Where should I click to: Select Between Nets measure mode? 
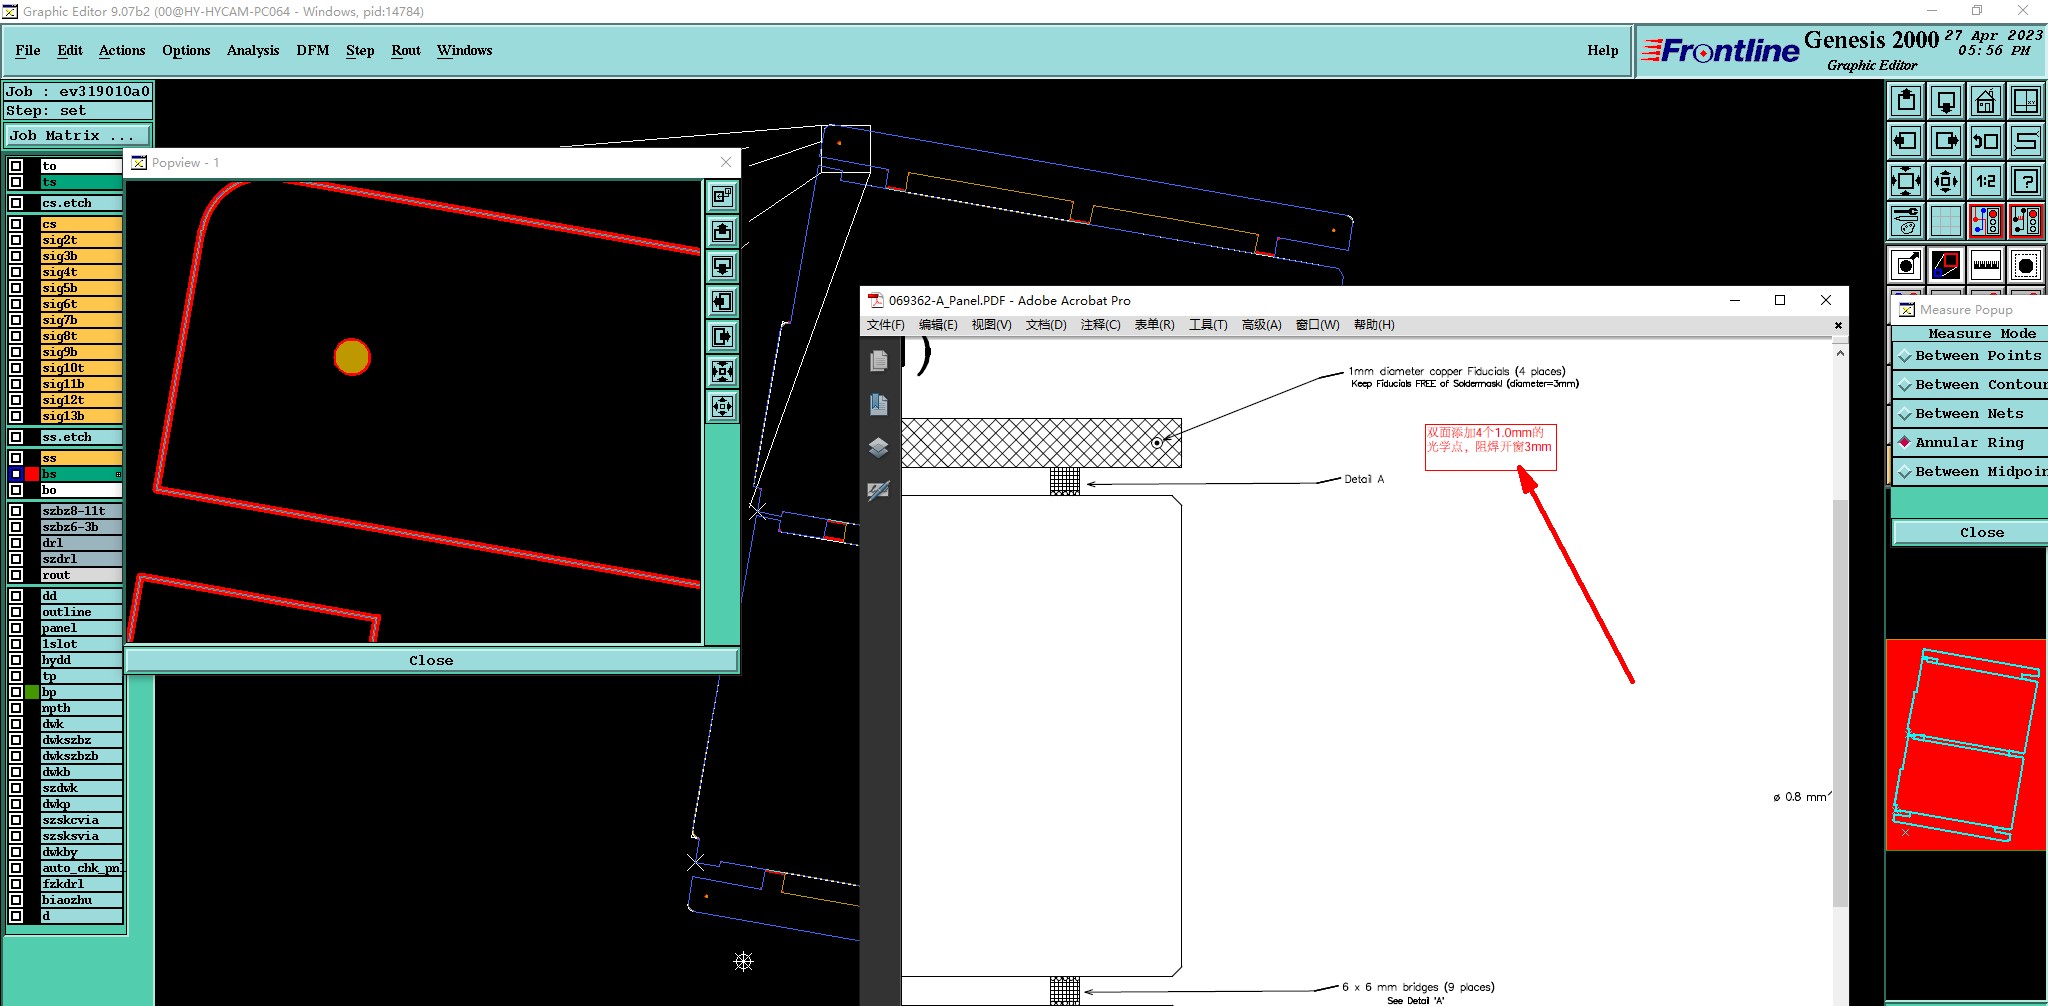[x=1970, y=414]
